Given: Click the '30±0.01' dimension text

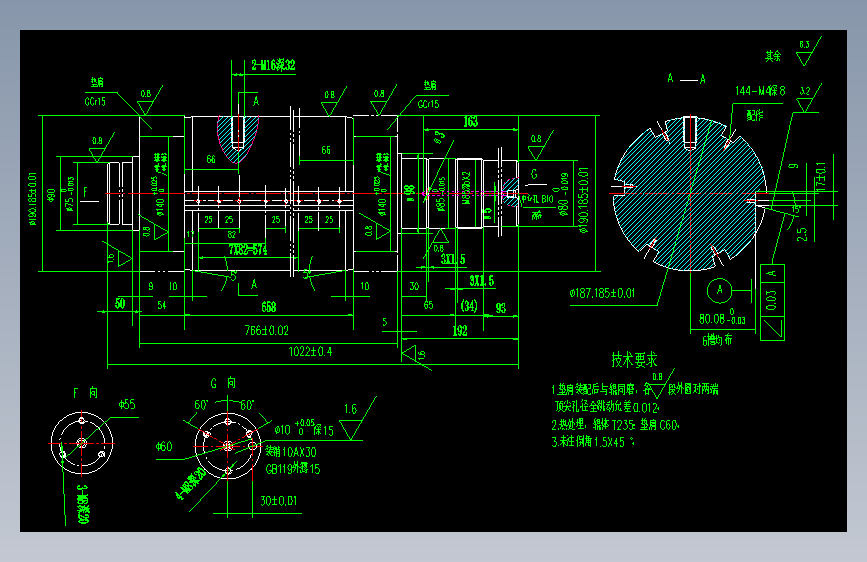Looking at the screenshot, I should coord(279,501).
